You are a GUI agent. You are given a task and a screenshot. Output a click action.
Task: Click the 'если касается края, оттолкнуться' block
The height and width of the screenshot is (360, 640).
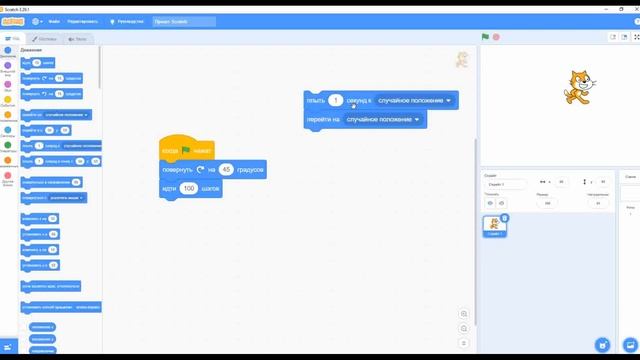click(51, 286)
